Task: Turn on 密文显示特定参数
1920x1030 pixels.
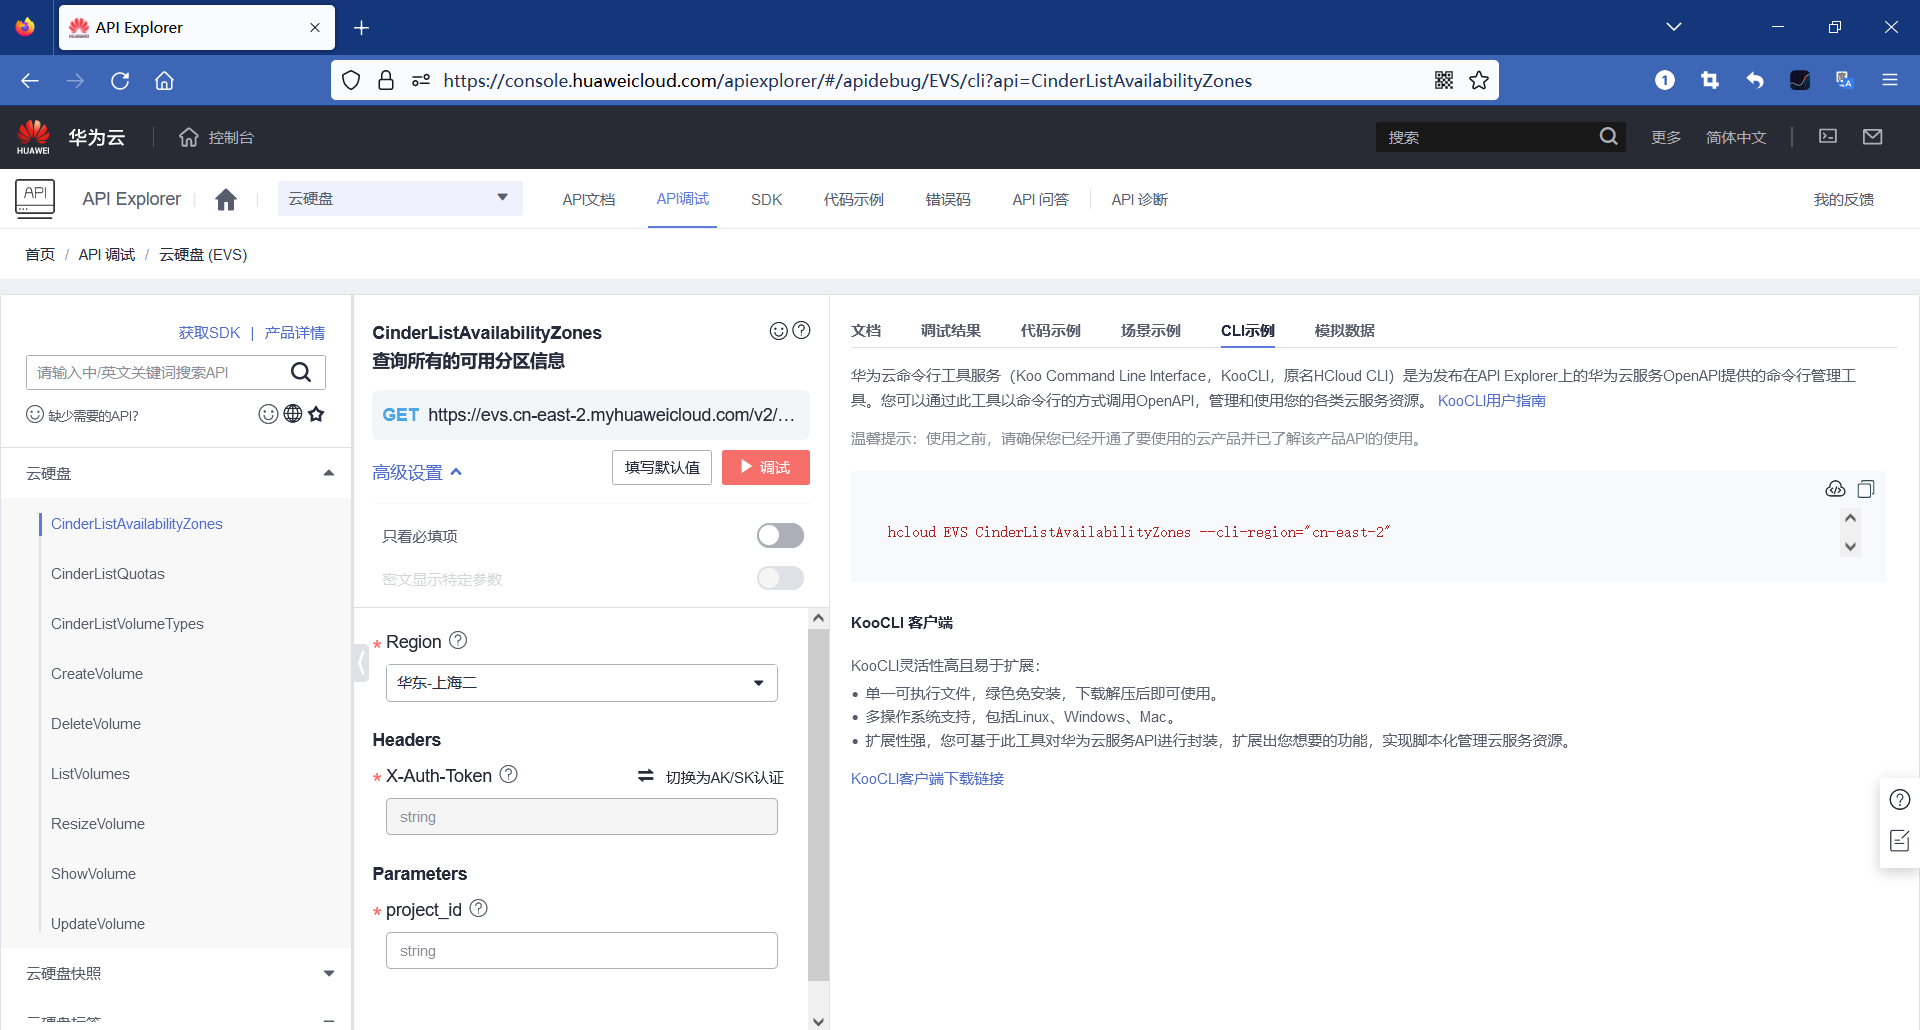Action: (780, 578)
